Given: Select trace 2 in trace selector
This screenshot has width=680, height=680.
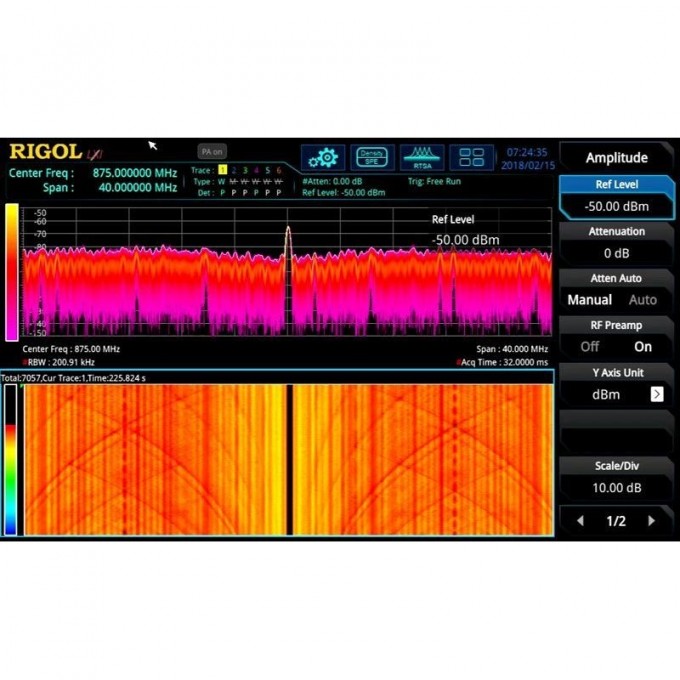Looking at the screenshot, I should tap(234, 170).
